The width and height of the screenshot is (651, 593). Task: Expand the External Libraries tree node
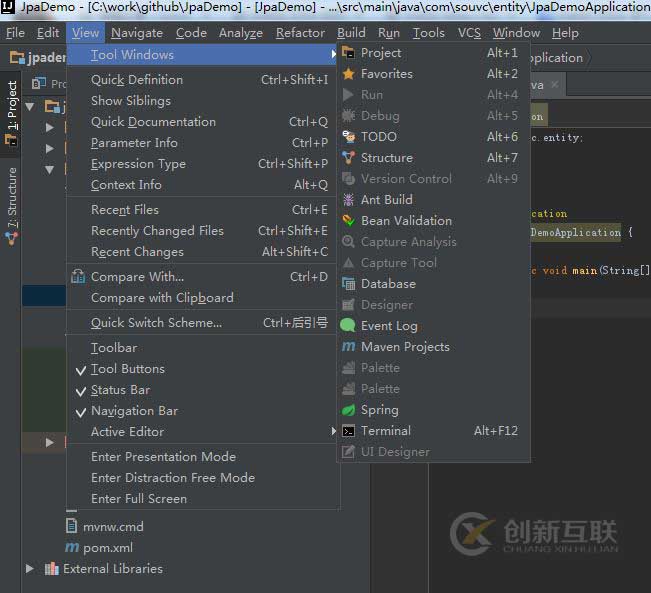point(30,568)
